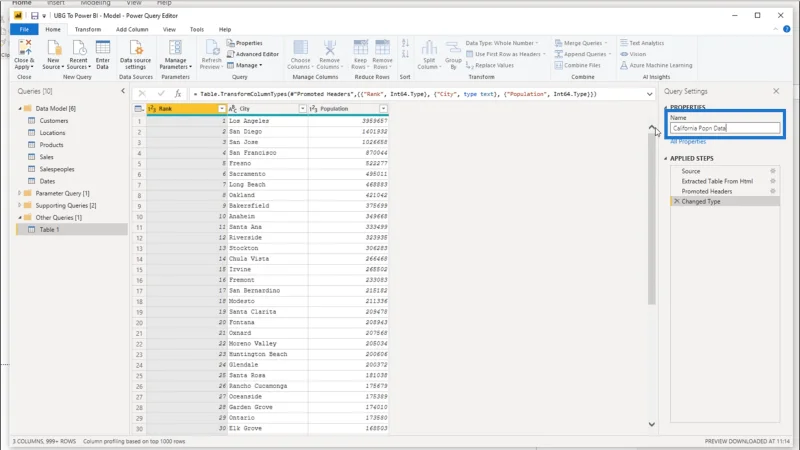800x450 pixels.
Task: Click Choose Columns icon
Action: (300, 47)
